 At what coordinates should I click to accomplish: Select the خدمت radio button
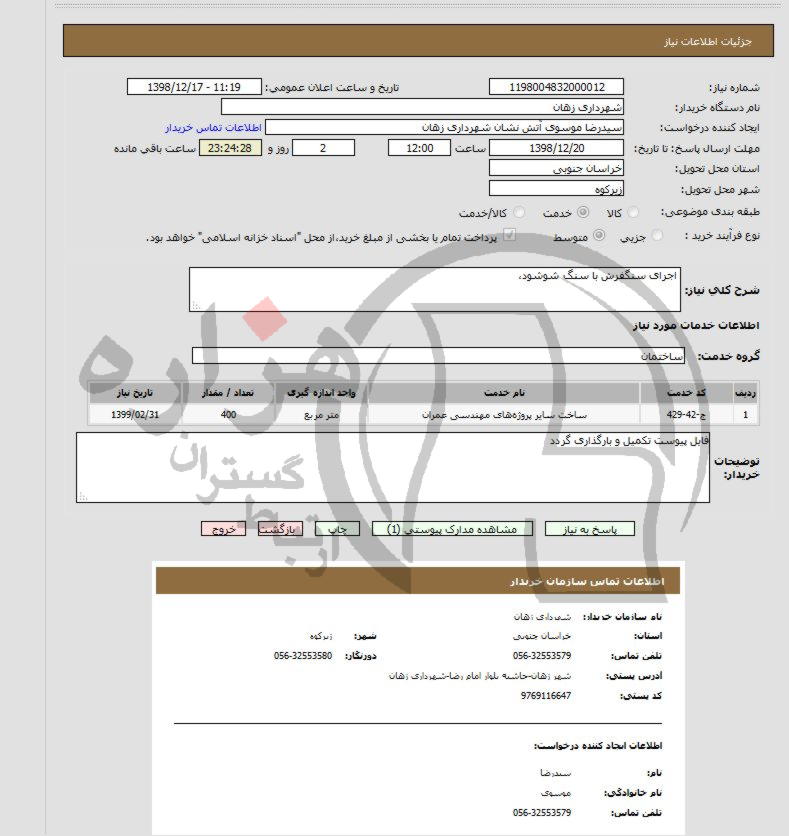[583, 212]
